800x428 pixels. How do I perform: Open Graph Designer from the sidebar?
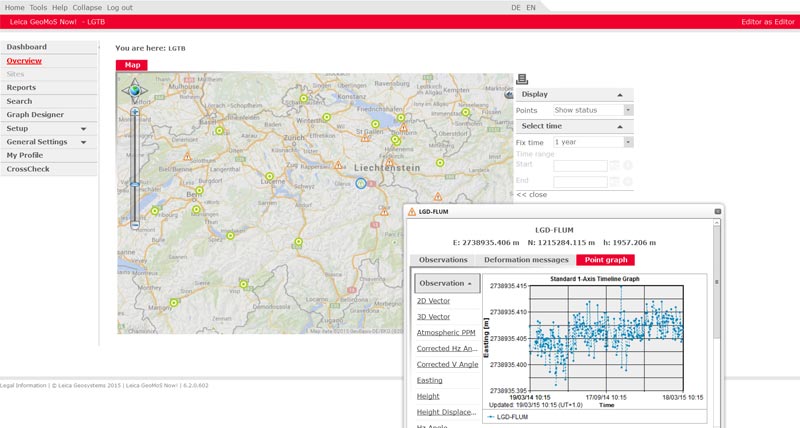coord(35,115)
